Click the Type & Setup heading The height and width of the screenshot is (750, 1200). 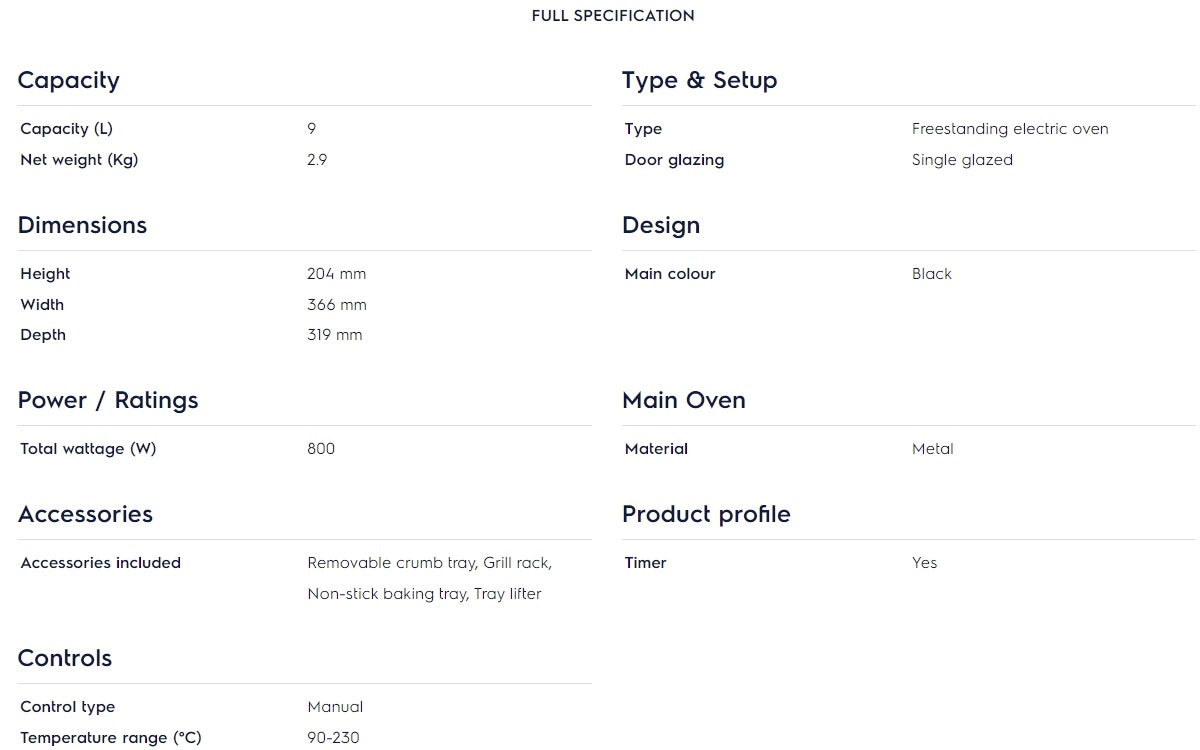click(699, 81)
